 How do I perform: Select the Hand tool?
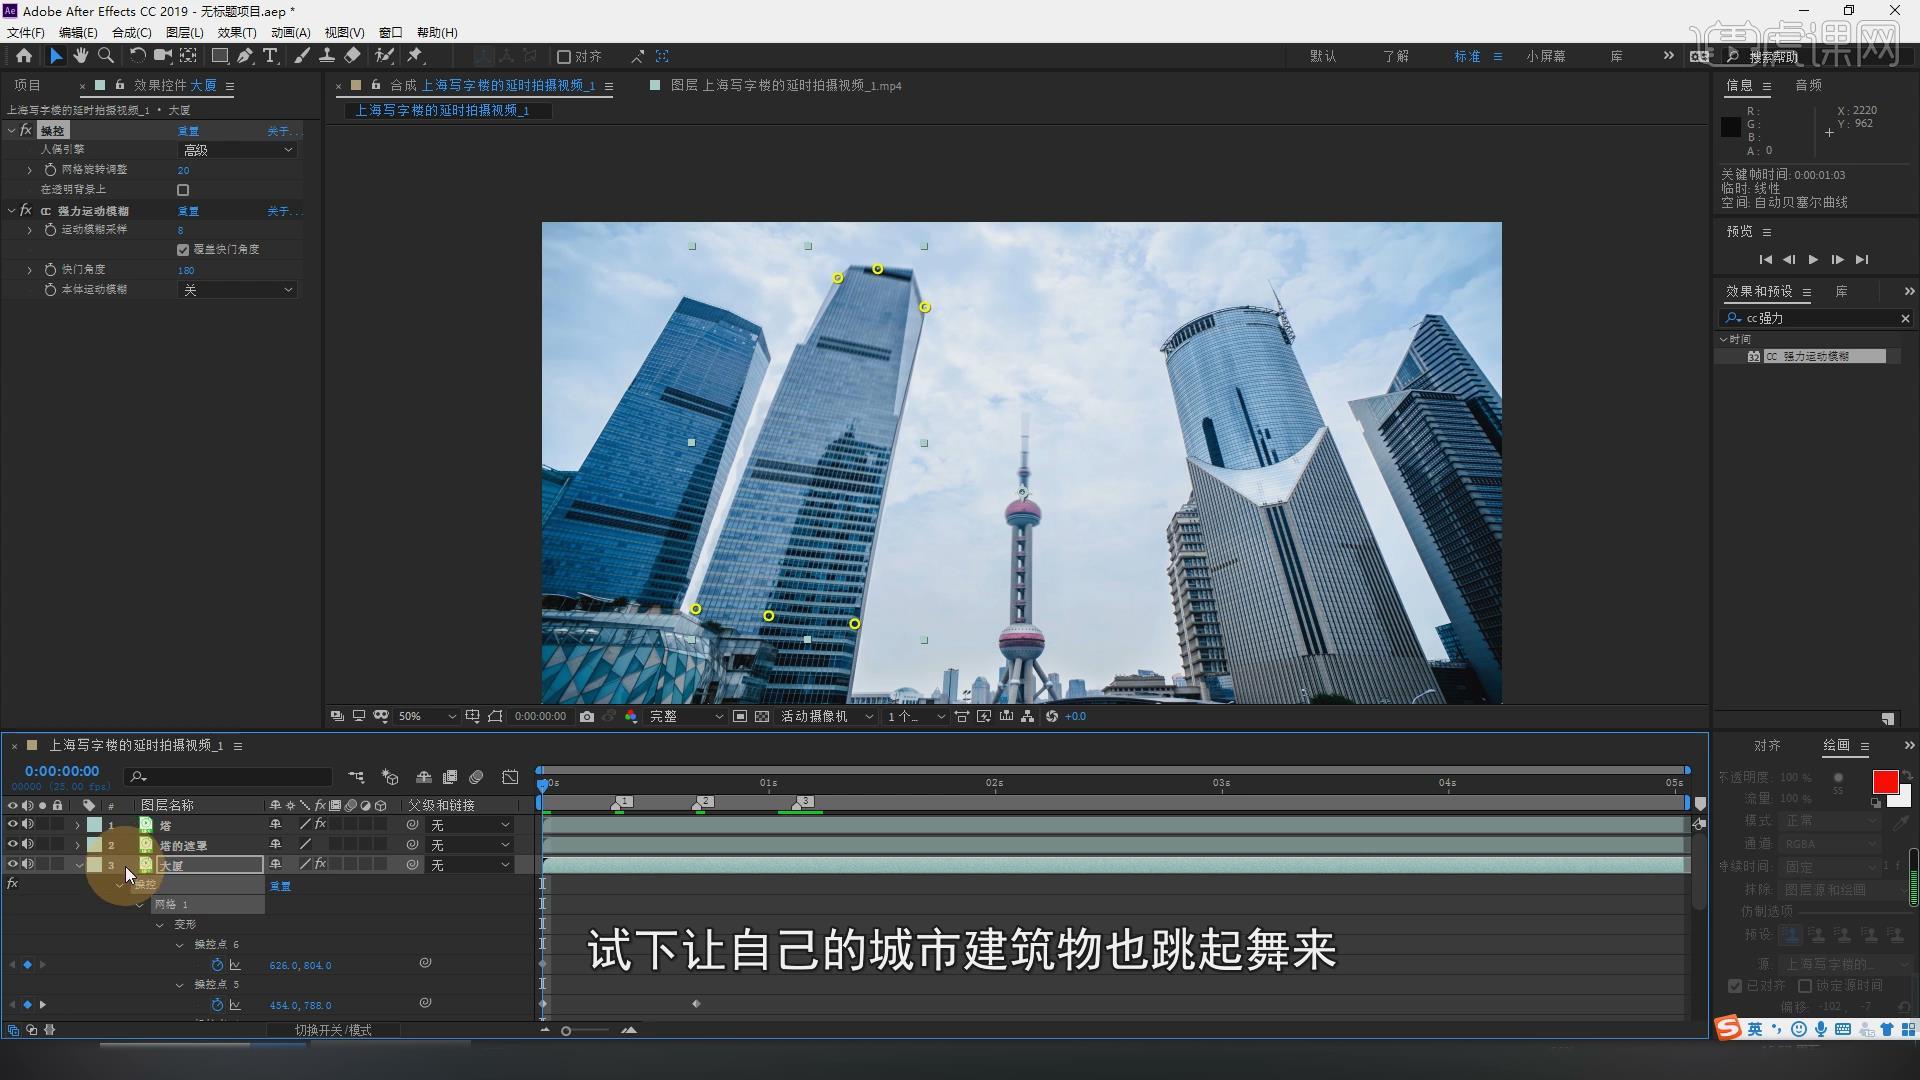pyautogui.click(x=81, y=56)
